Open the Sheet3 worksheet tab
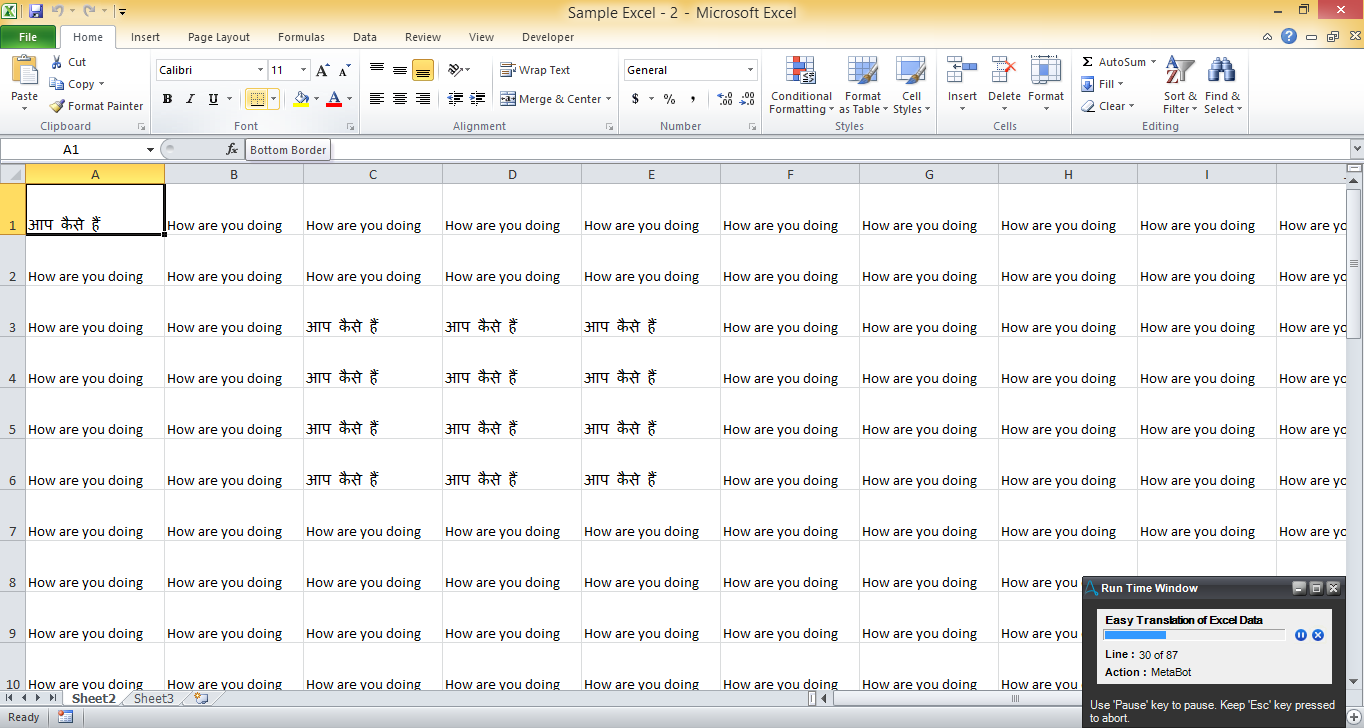Screen dimensions: 1364x728 (x=153, y=699)
